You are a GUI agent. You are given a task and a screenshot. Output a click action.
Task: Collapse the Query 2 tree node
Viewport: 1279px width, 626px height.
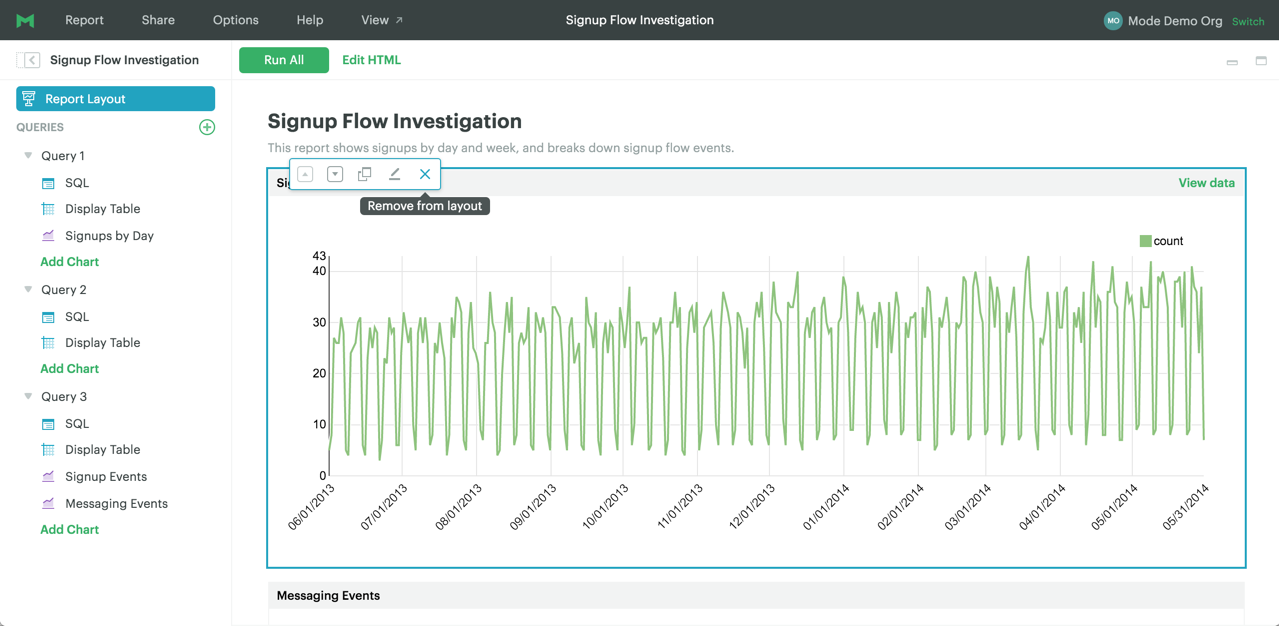[28, 290]
